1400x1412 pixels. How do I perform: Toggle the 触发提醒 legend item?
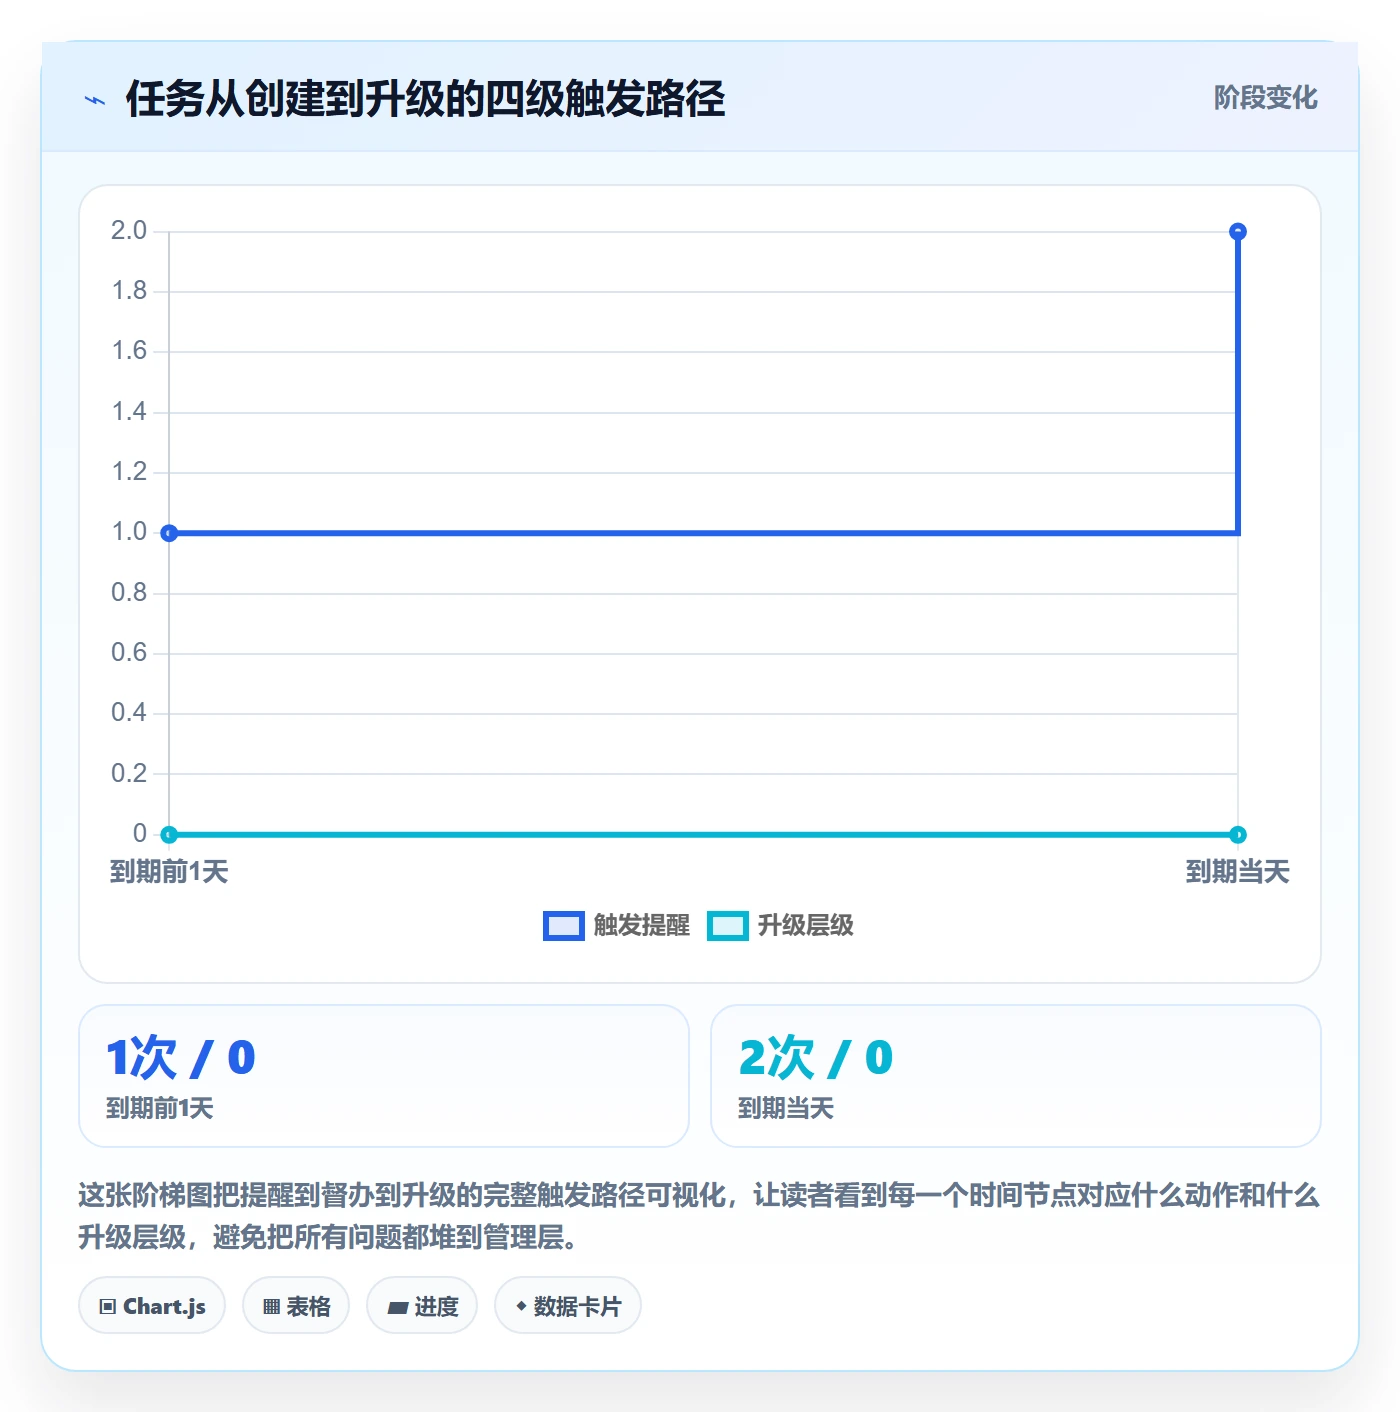point(617,926)
